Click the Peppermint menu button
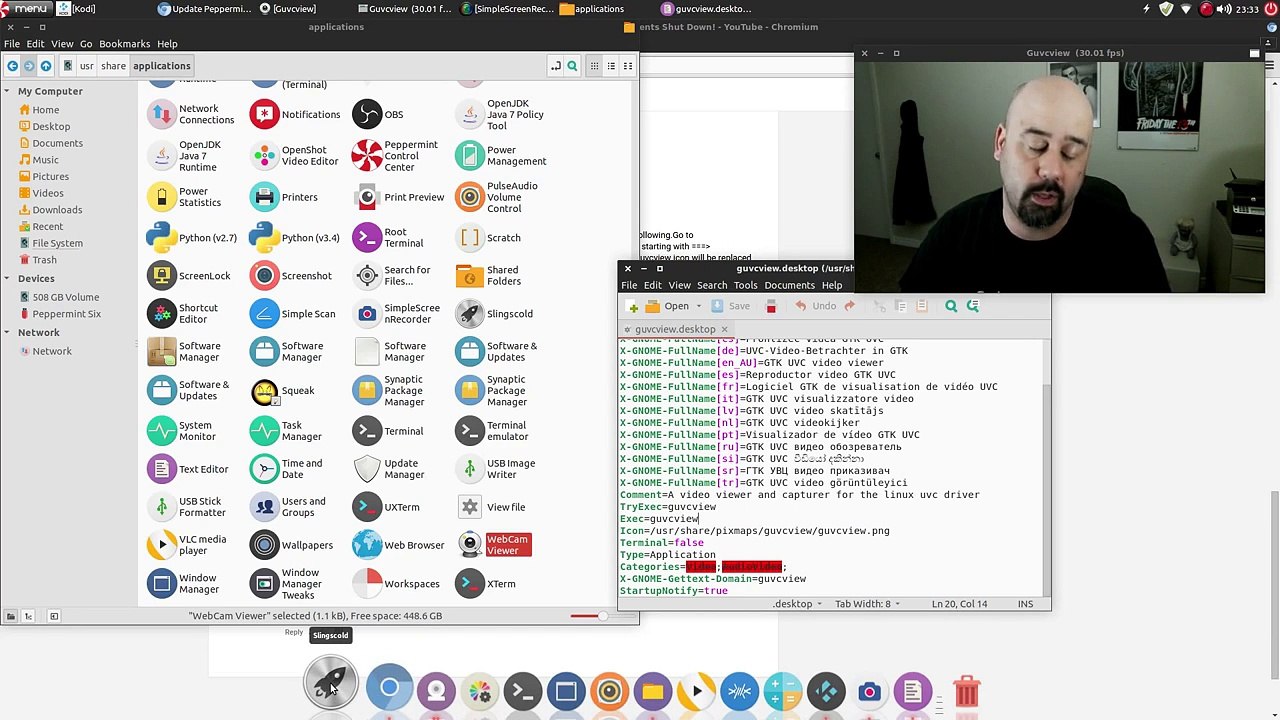The width and height of the screenshot is (1280, 720). pyautogui.click(x=24, y=9)
